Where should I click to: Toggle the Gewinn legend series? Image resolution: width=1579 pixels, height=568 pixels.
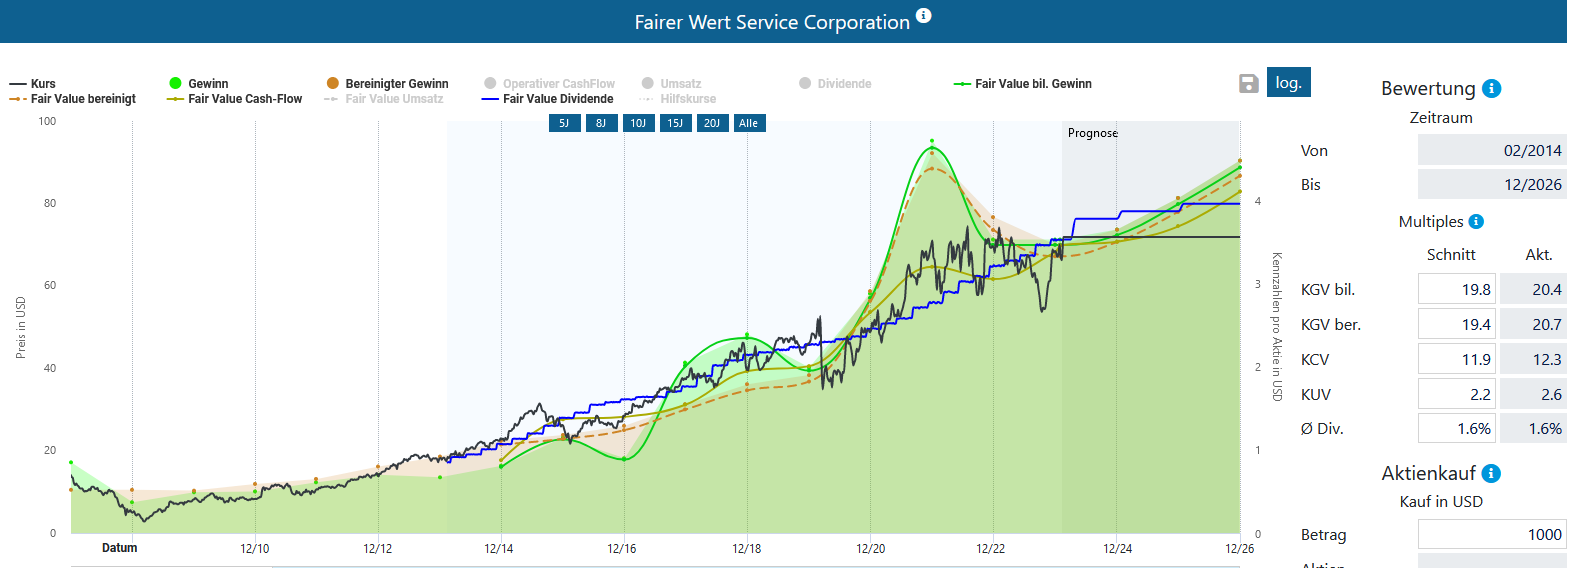pos(198,84)
